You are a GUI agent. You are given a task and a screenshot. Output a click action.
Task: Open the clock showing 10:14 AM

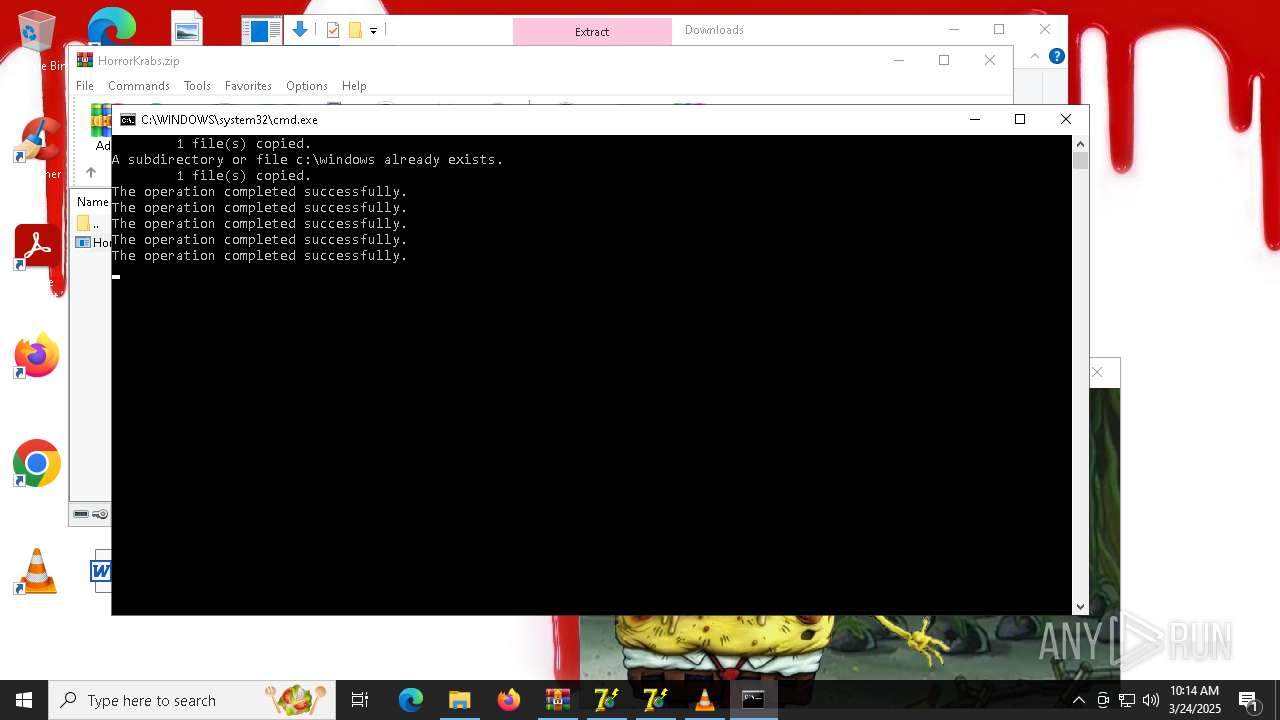pos(1195,700)
